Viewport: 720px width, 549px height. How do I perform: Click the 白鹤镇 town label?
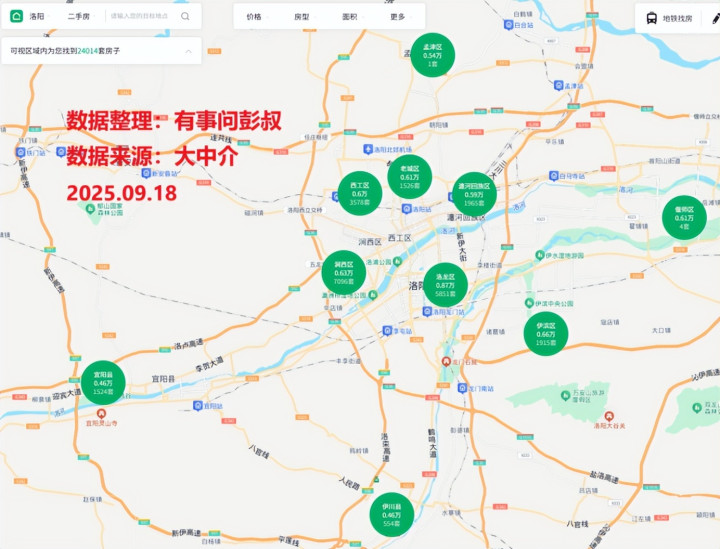pyautogui.click(x=523, y=14)
